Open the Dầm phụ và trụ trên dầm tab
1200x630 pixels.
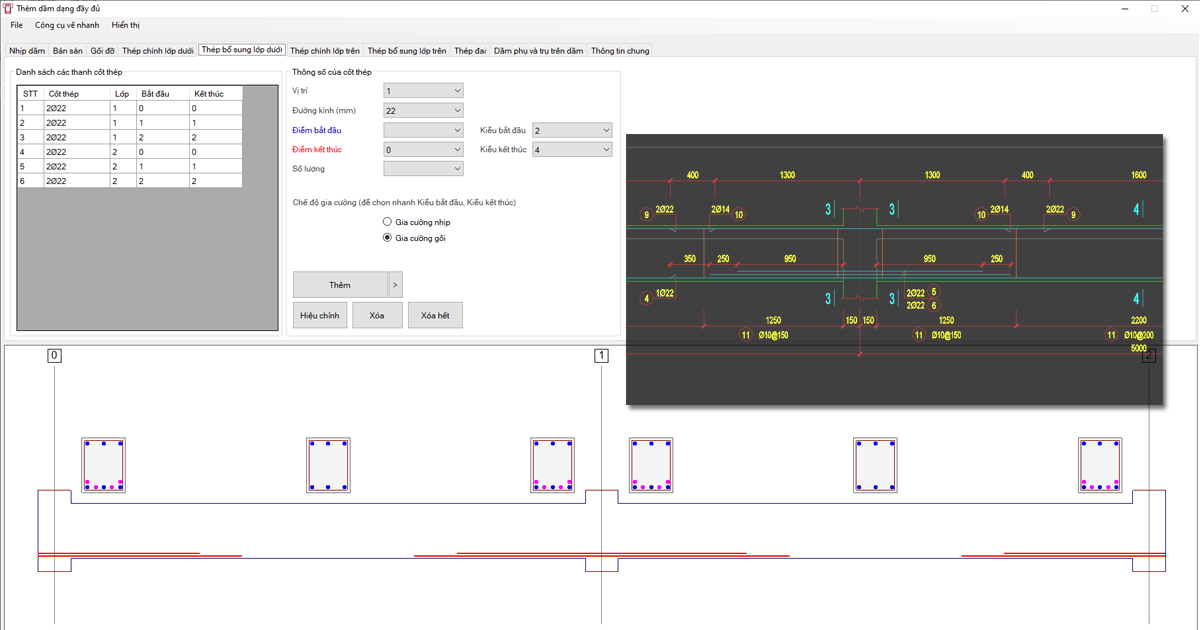(x=538, y=50)
